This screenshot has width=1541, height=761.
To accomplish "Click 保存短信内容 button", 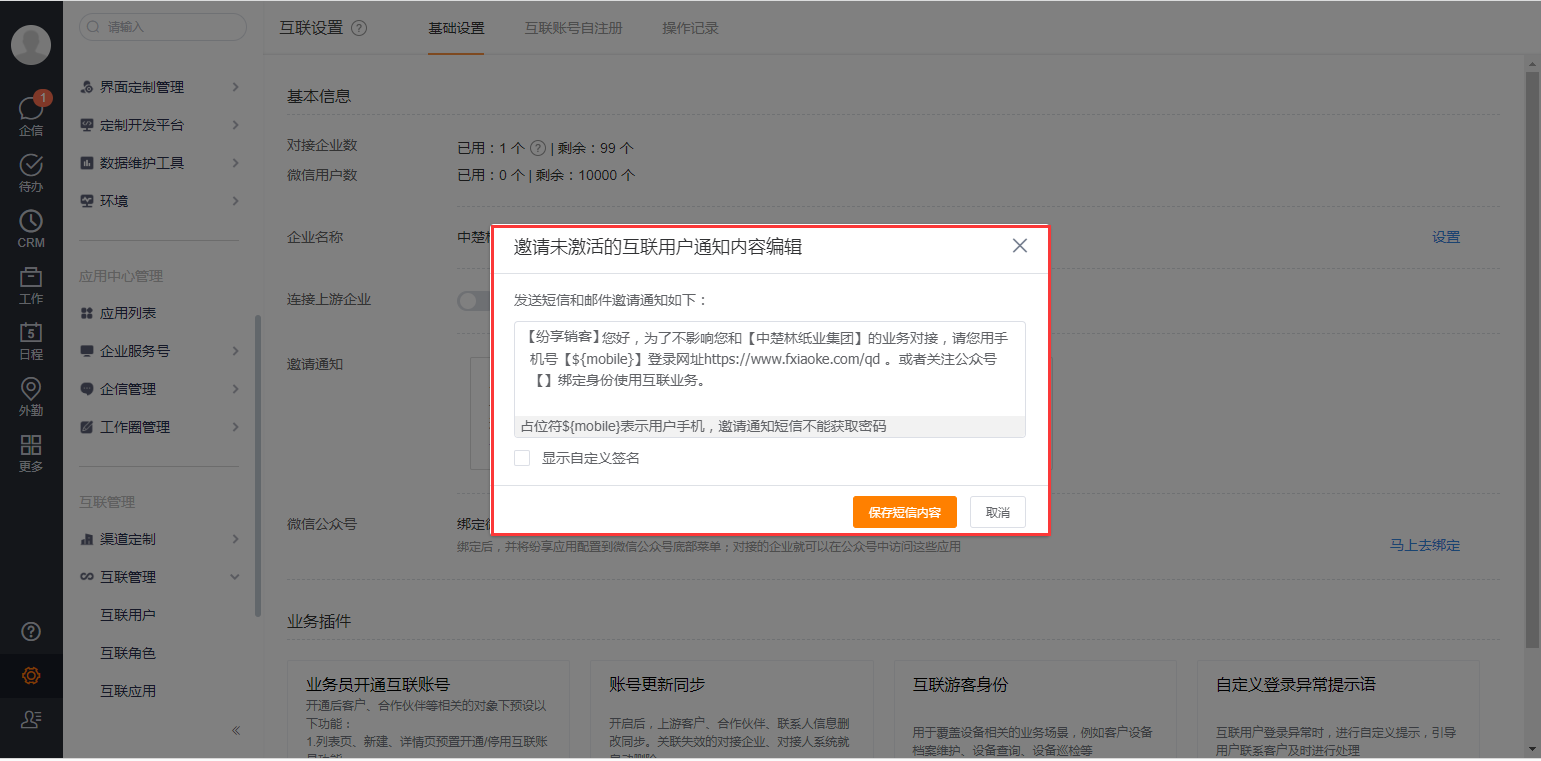I will 905,512.
